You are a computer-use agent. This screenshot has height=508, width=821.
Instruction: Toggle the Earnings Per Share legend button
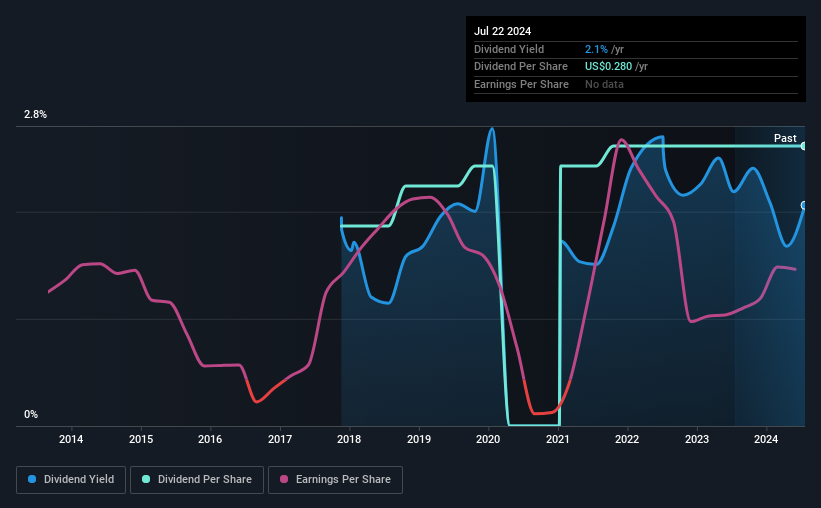click(x=335, y=480)
